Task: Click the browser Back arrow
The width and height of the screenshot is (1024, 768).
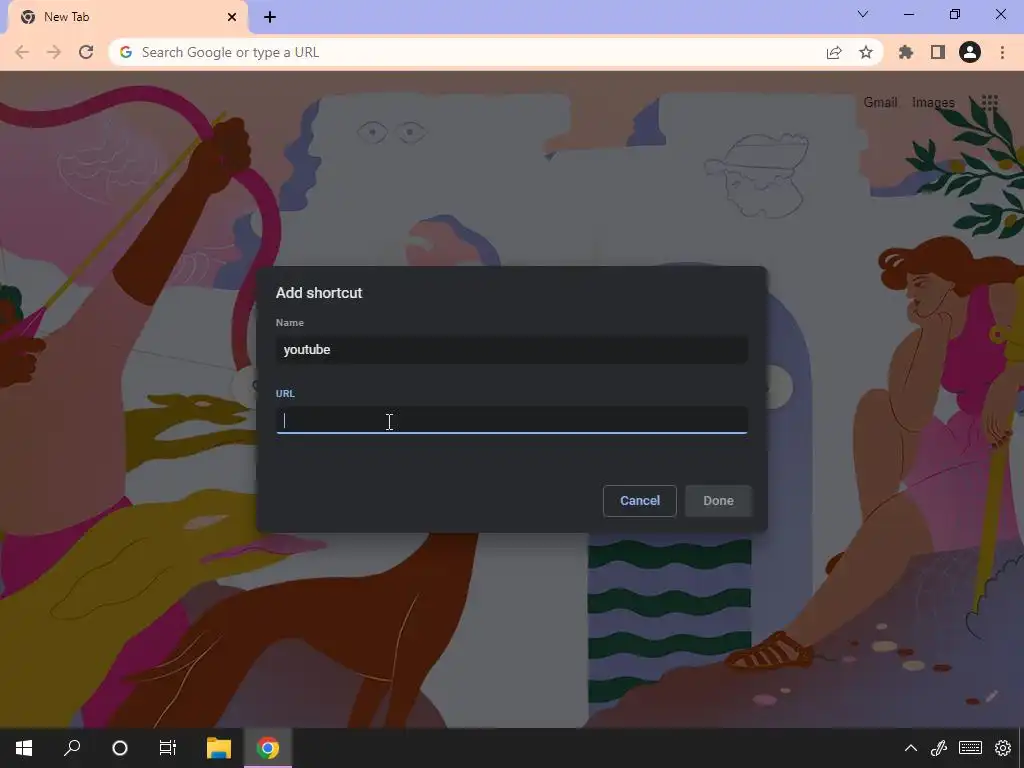Action: click(x=22, y=52)
